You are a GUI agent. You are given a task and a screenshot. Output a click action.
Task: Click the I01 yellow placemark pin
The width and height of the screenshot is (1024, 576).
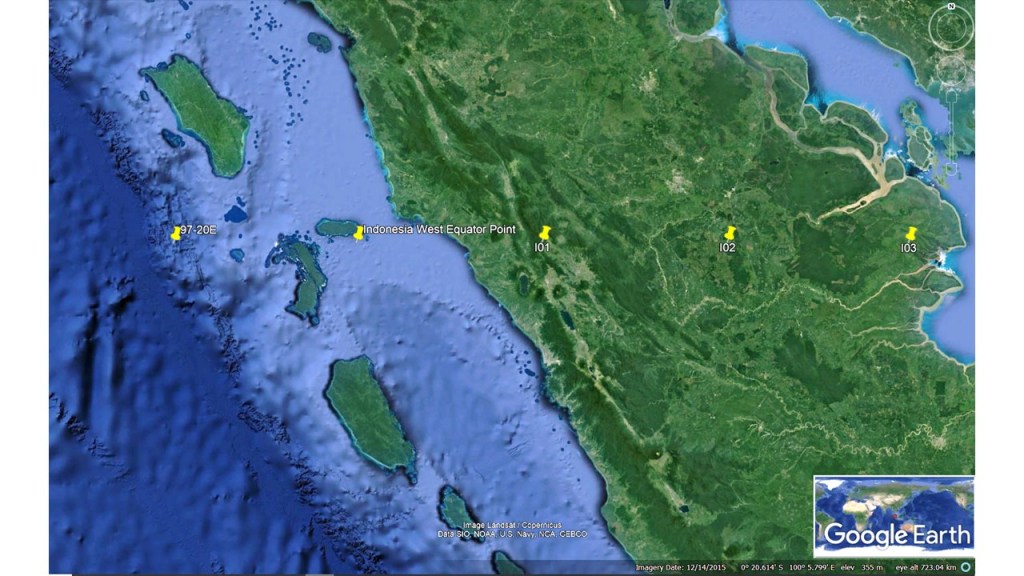pos(545,233)
